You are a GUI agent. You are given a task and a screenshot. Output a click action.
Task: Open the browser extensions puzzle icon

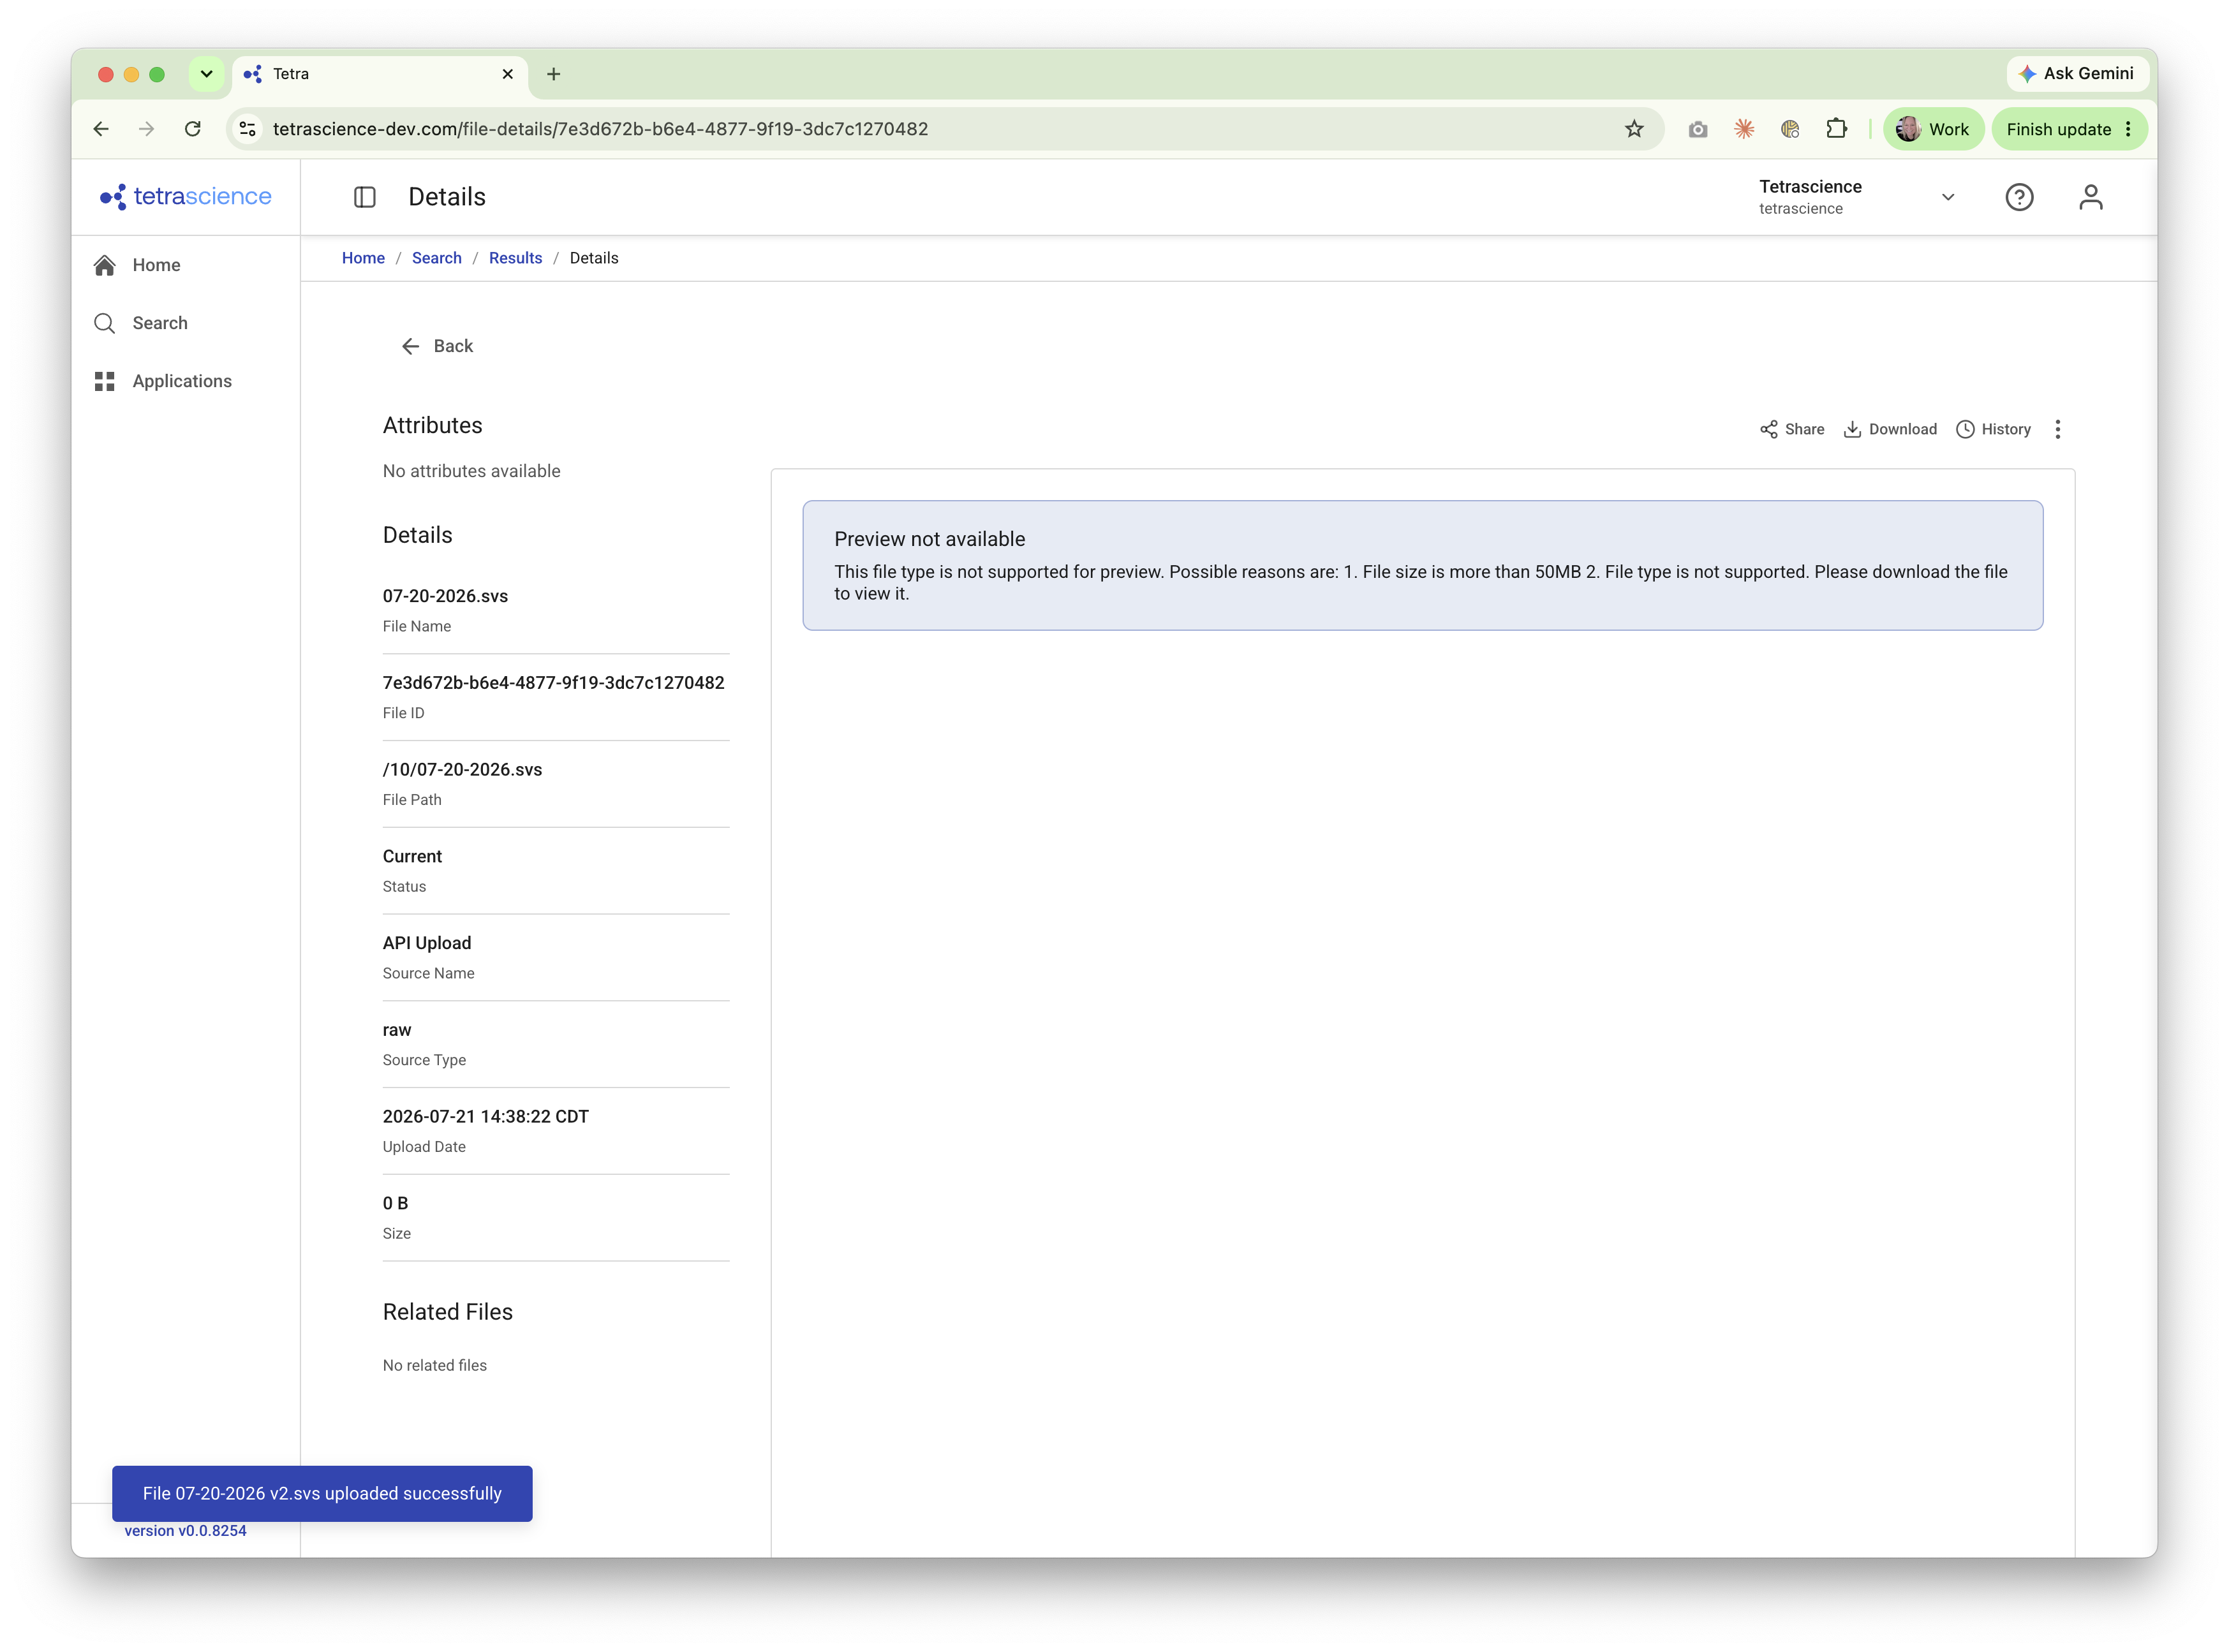1836,129
